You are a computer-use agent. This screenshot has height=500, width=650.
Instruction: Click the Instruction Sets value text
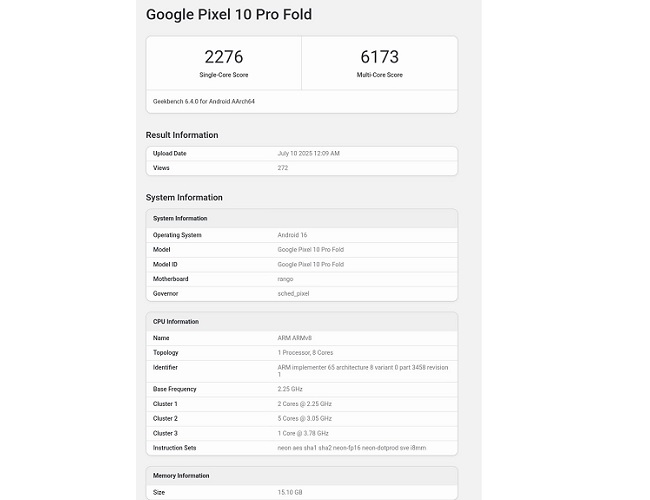coord(352,448)
